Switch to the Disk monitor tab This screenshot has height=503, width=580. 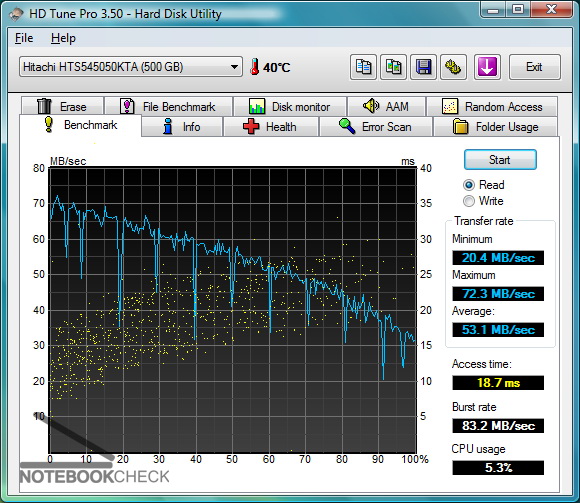[x=290, y=107]
